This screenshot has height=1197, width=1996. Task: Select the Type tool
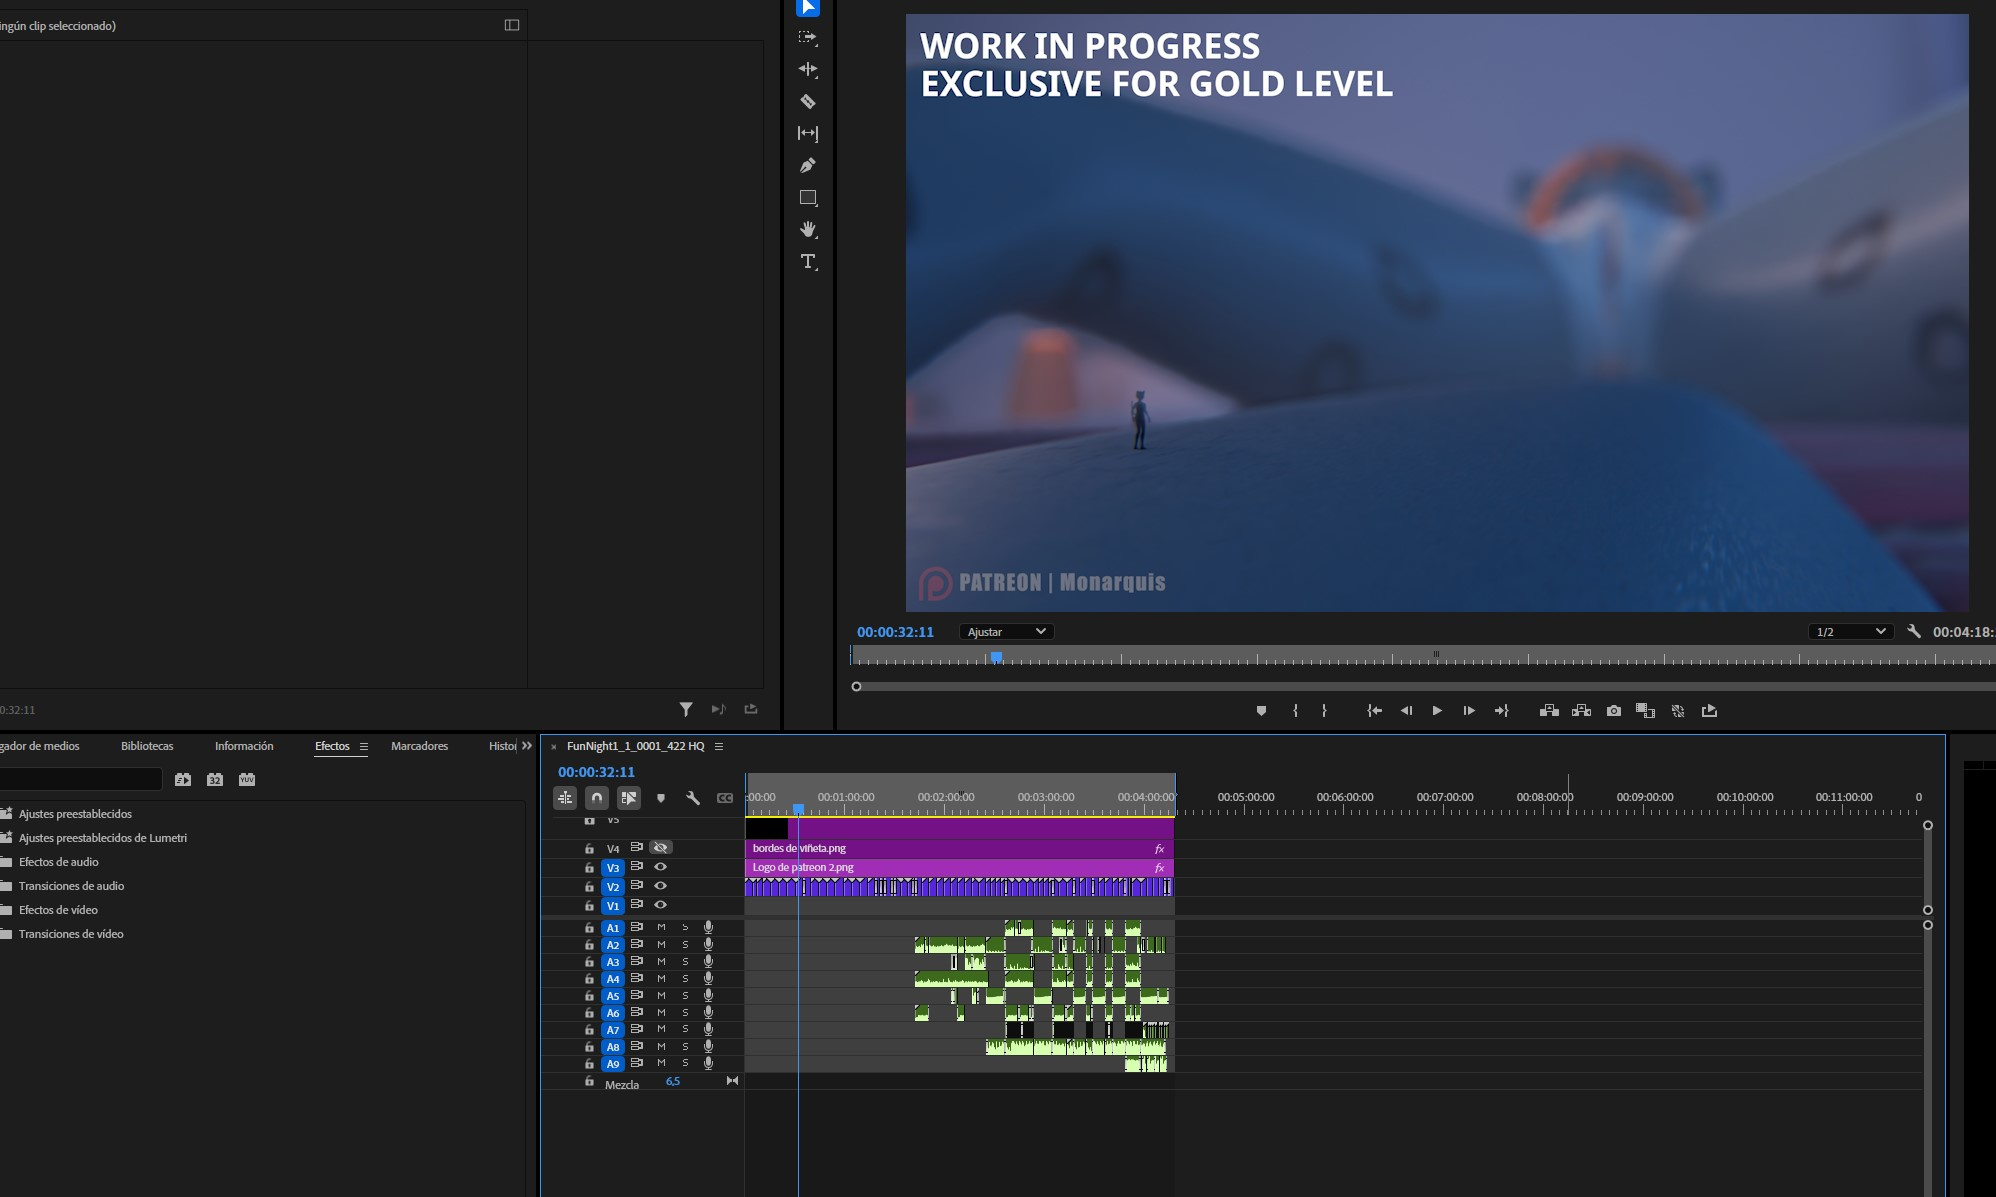[x=808, y=262]
